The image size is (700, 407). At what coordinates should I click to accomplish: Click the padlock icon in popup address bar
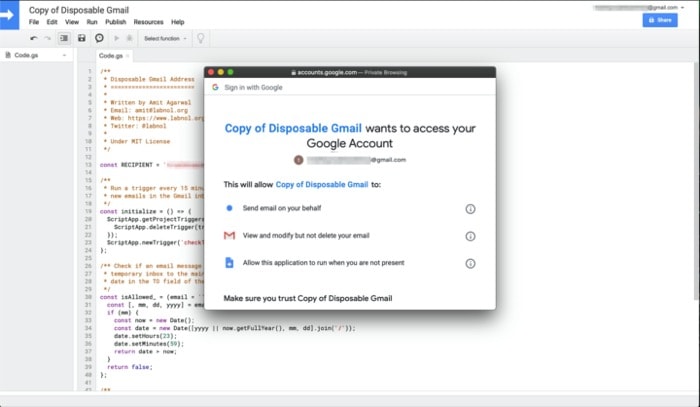(x=293, y=72)
